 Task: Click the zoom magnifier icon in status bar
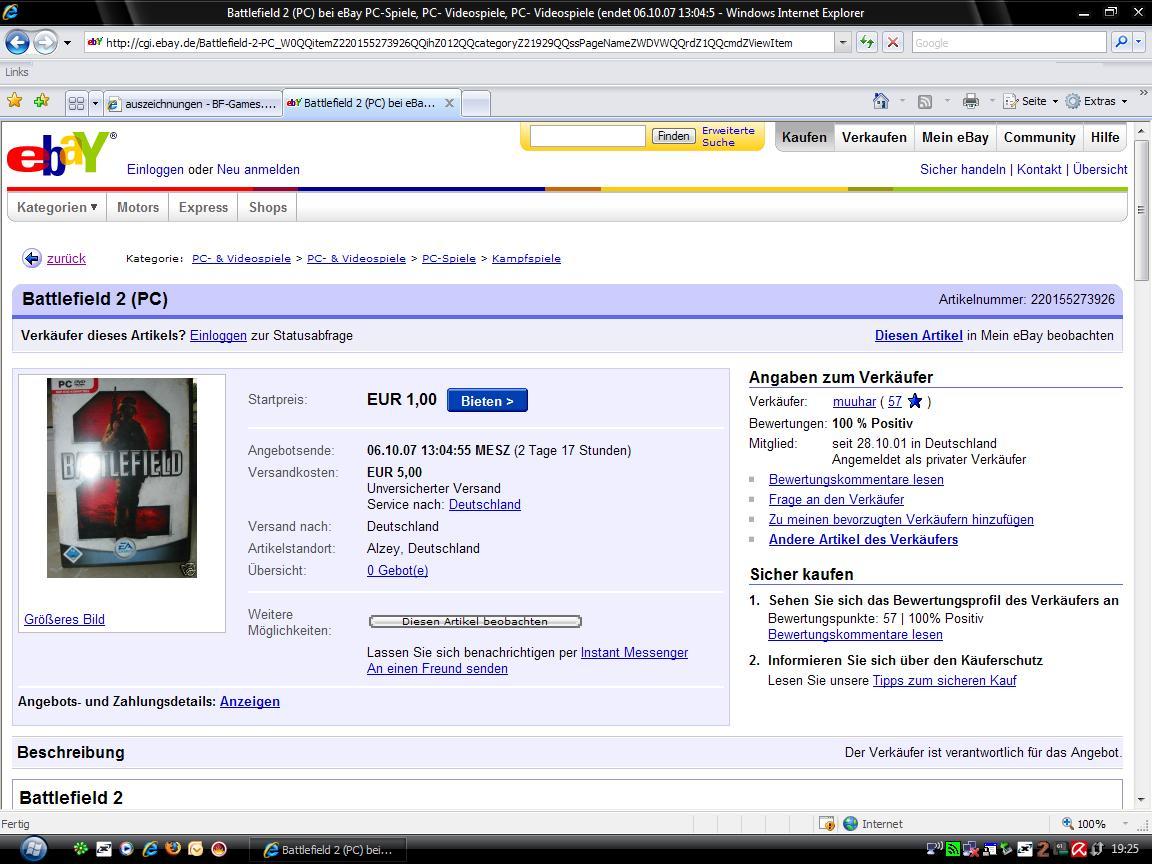(1068, 824)
